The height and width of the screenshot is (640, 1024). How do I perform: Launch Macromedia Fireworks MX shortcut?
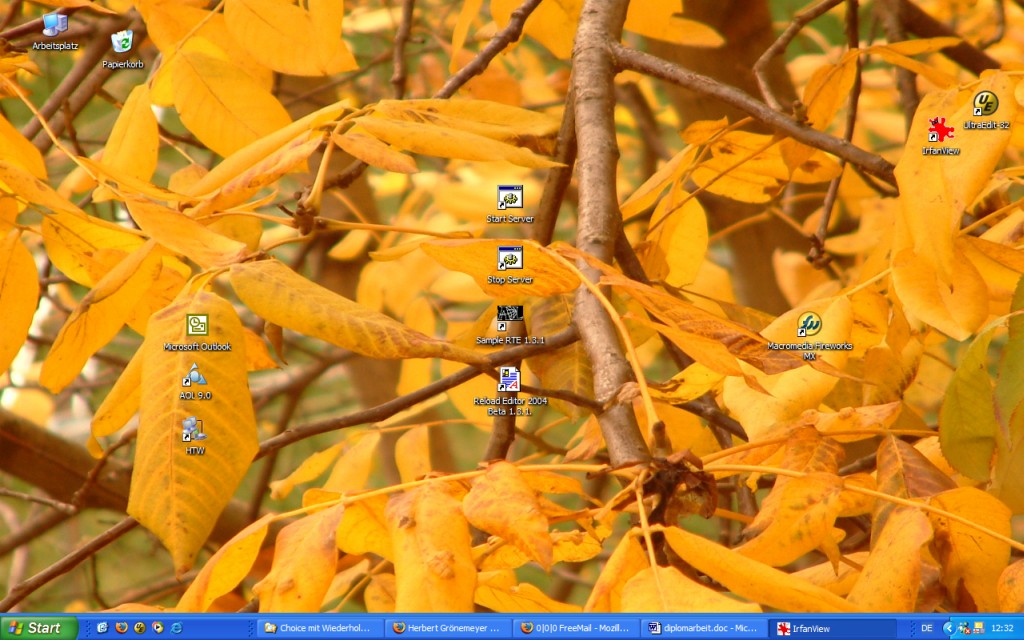click(x=809, y=325)
